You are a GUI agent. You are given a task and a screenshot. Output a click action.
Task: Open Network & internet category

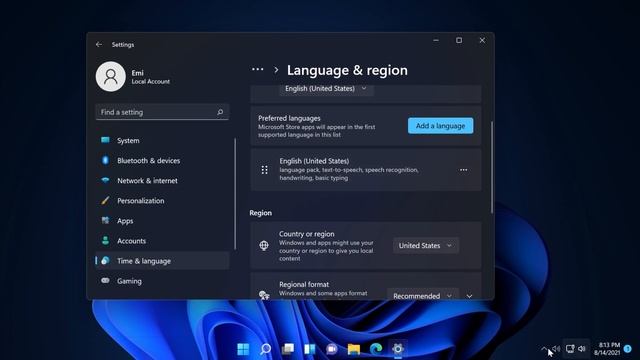(162, 180)
